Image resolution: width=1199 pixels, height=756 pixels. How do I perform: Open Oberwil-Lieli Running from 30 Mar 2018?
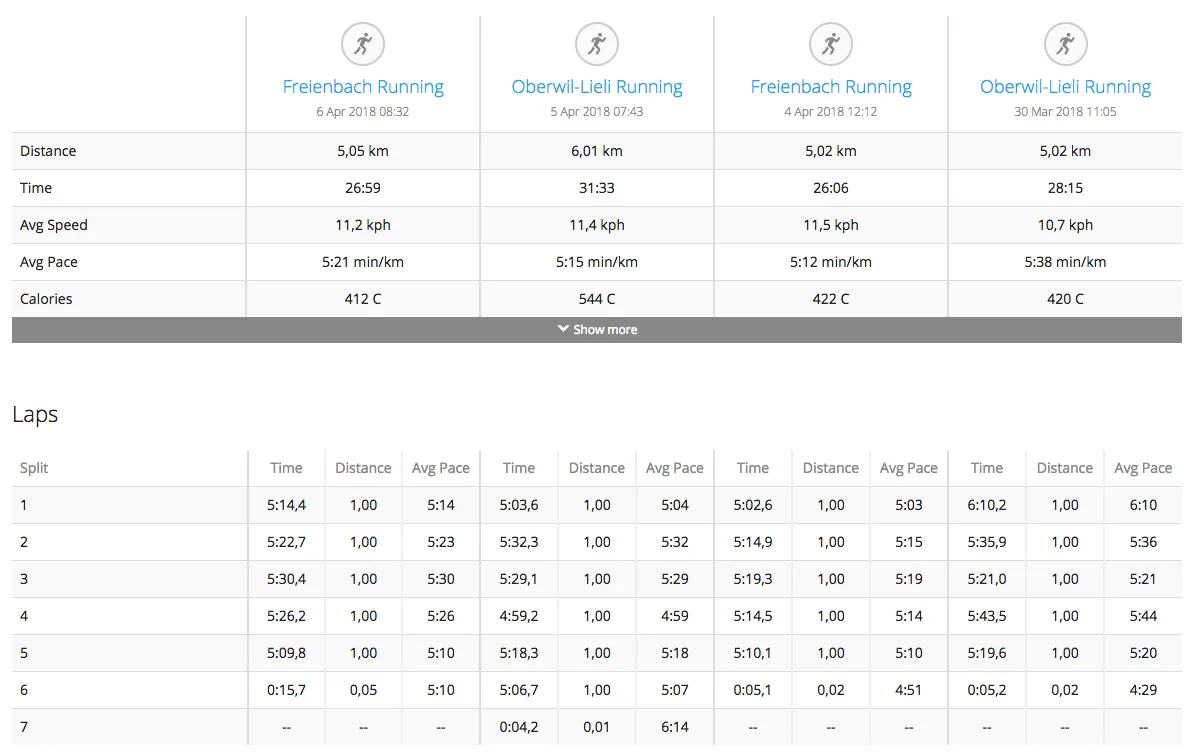click(x=1065, y=87)
